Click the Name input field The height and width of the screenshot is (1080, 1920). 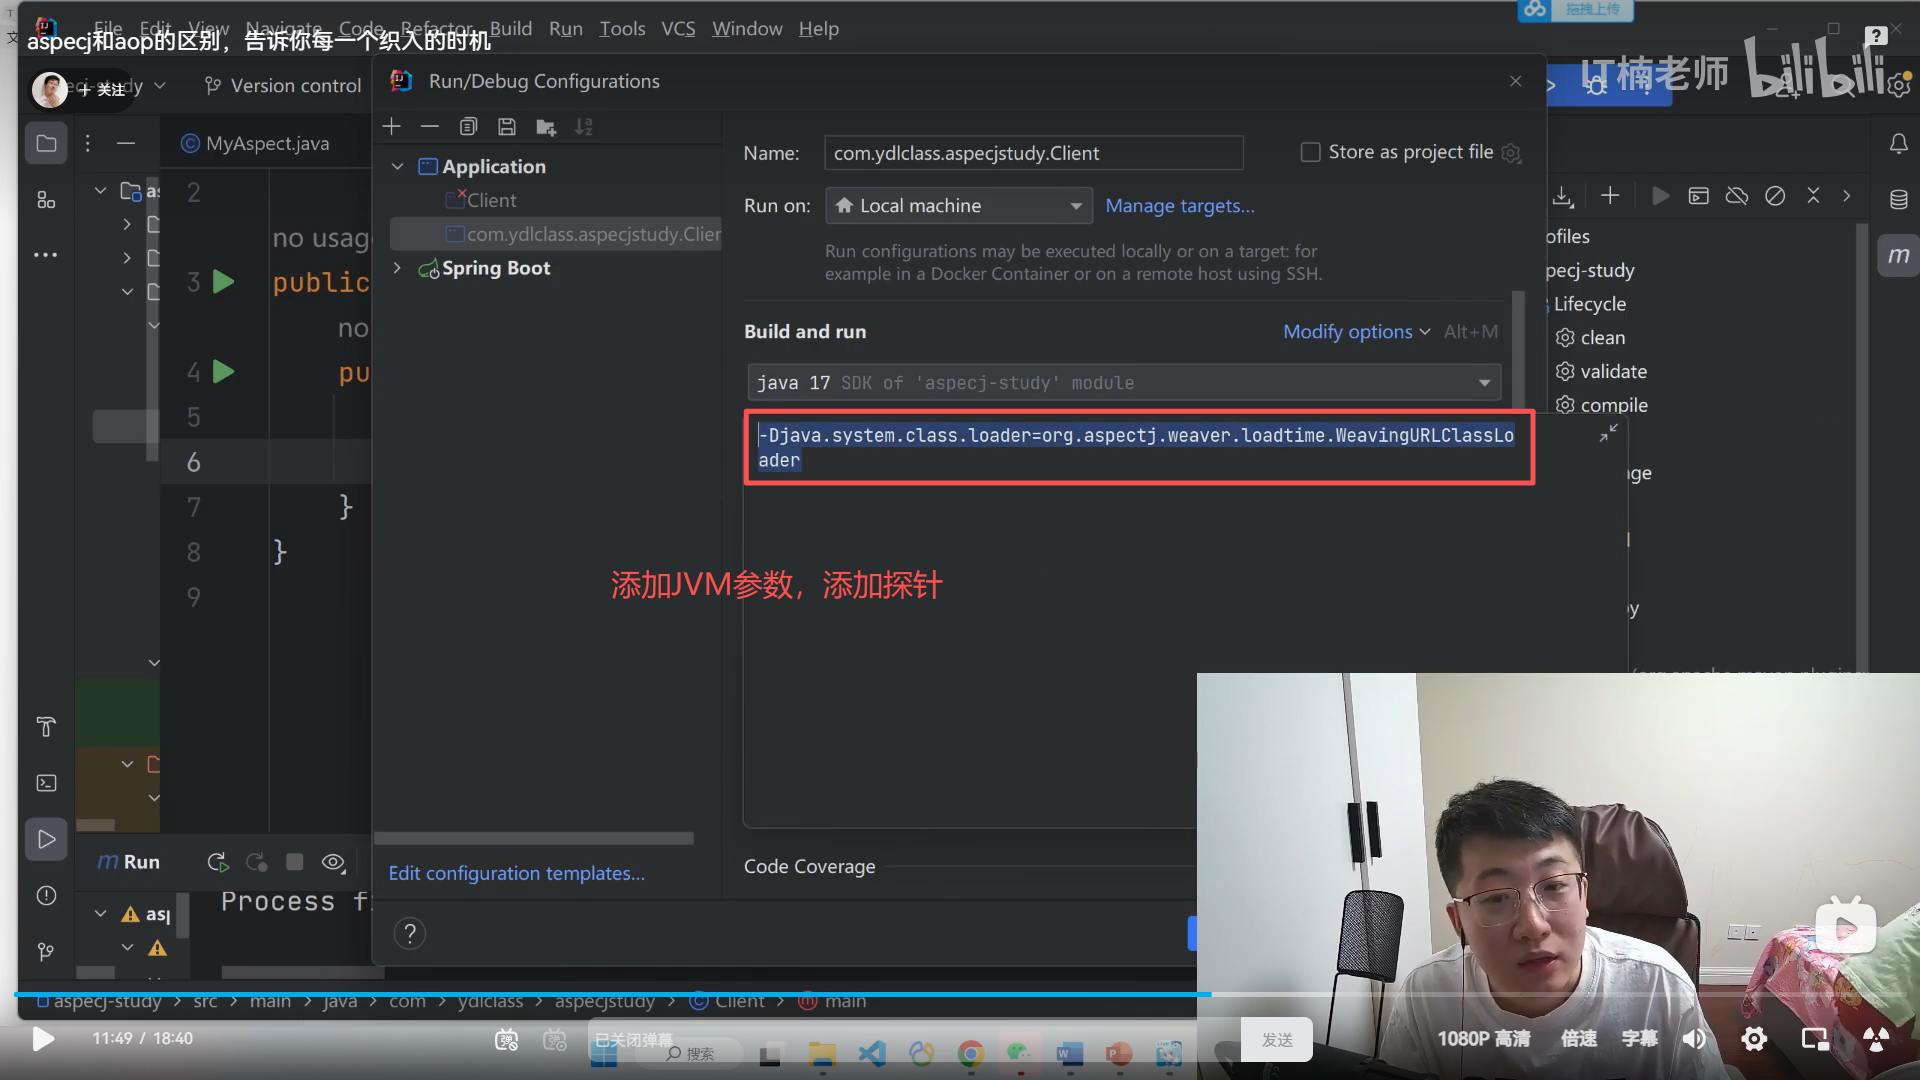pos(1033,153)
